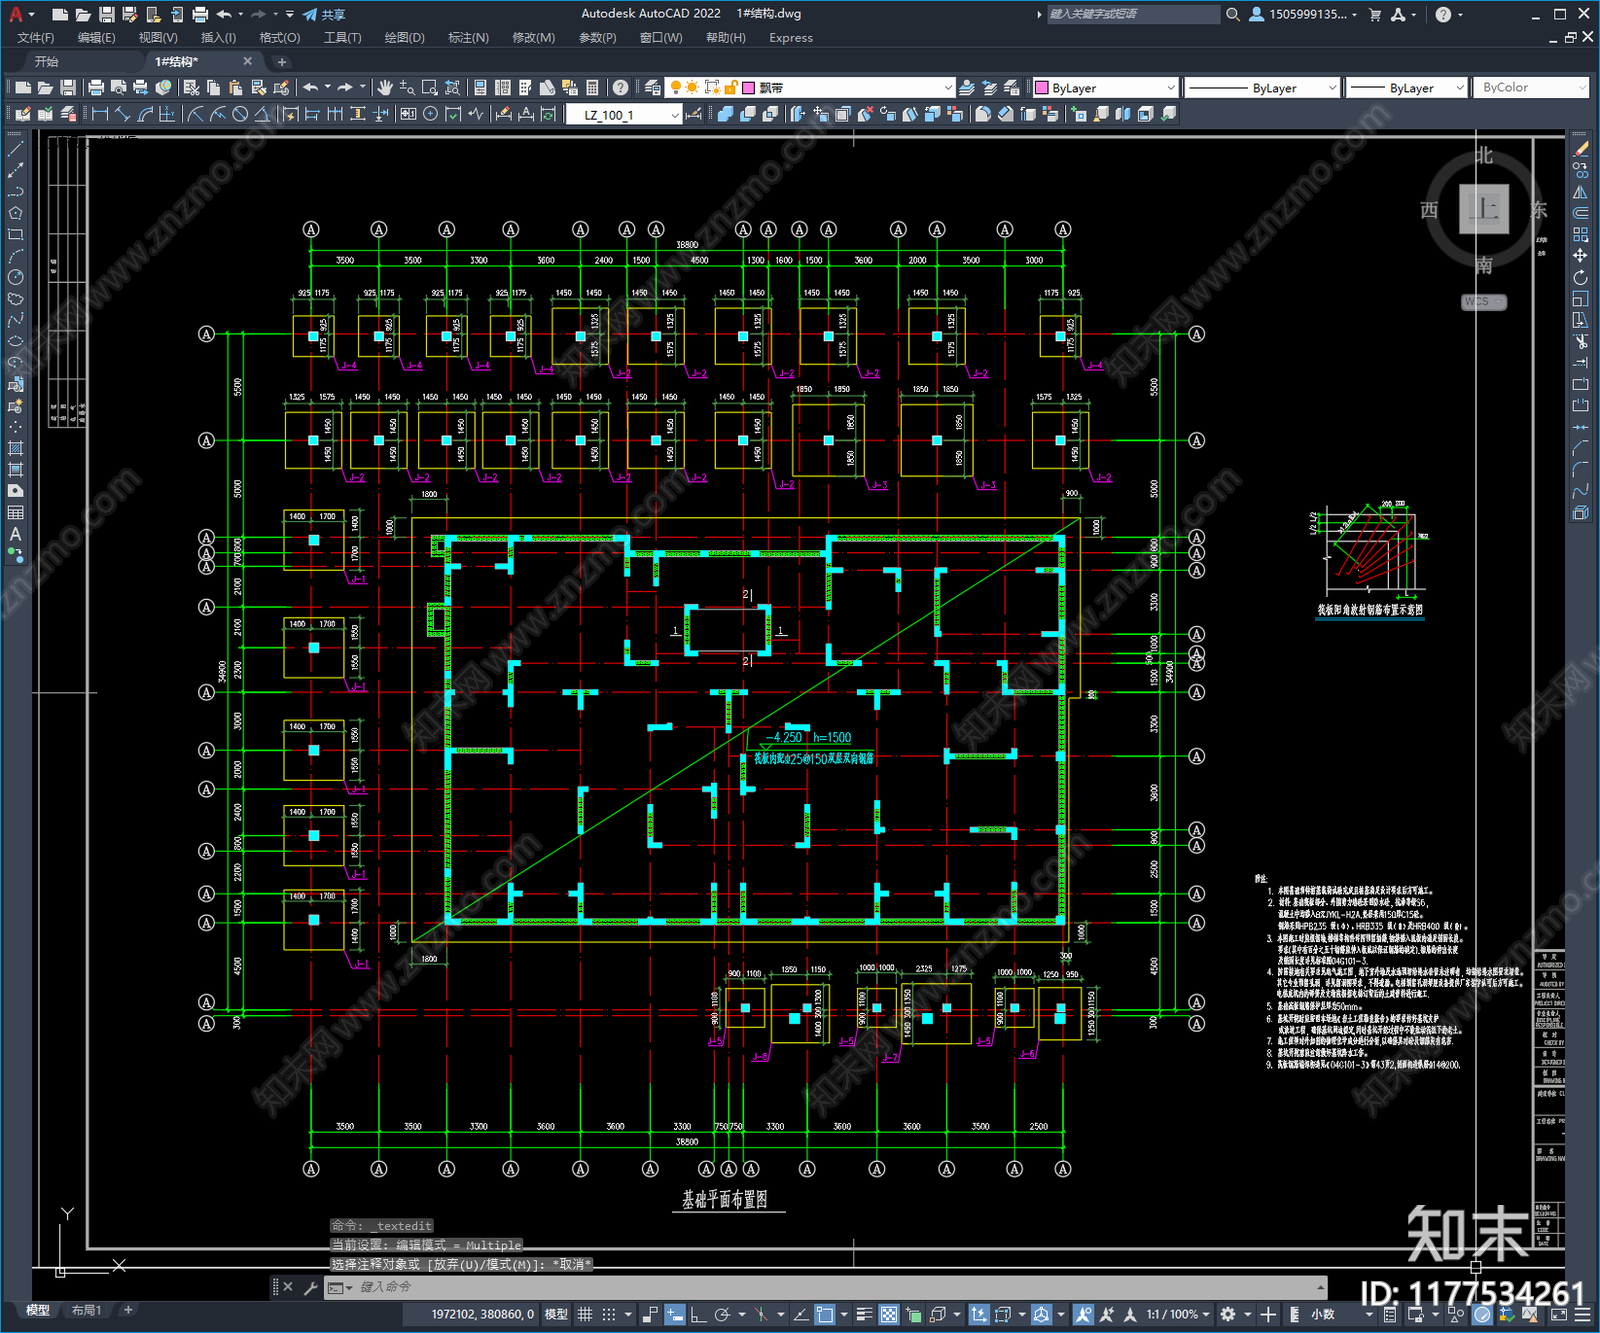Toggle annotation visibility in the status bar
Viewport: 1600px width, 1333px height.
(1084, 1314)
